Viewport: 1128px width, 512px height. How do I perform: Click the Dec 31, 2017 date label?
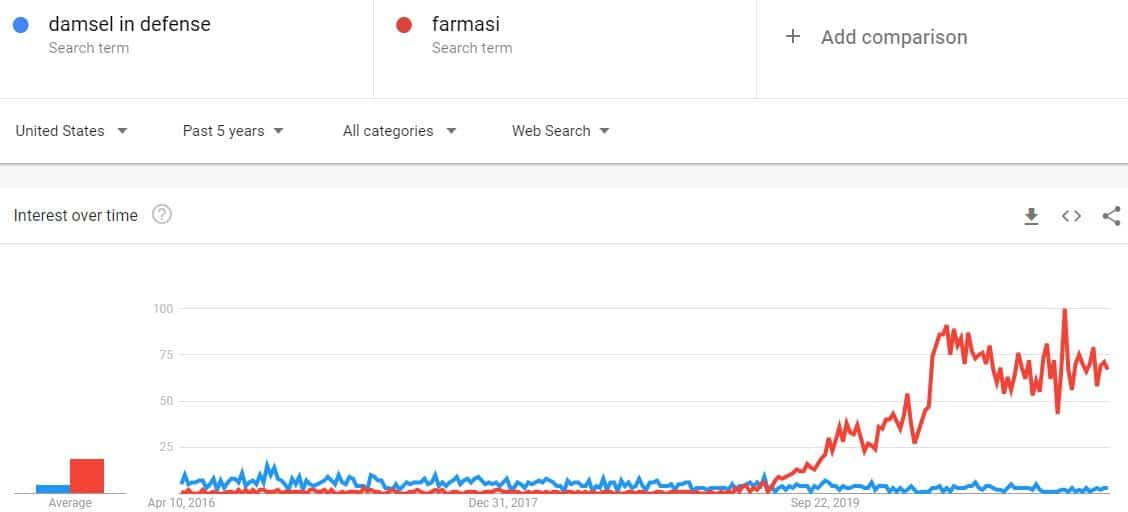pos(503,503)
